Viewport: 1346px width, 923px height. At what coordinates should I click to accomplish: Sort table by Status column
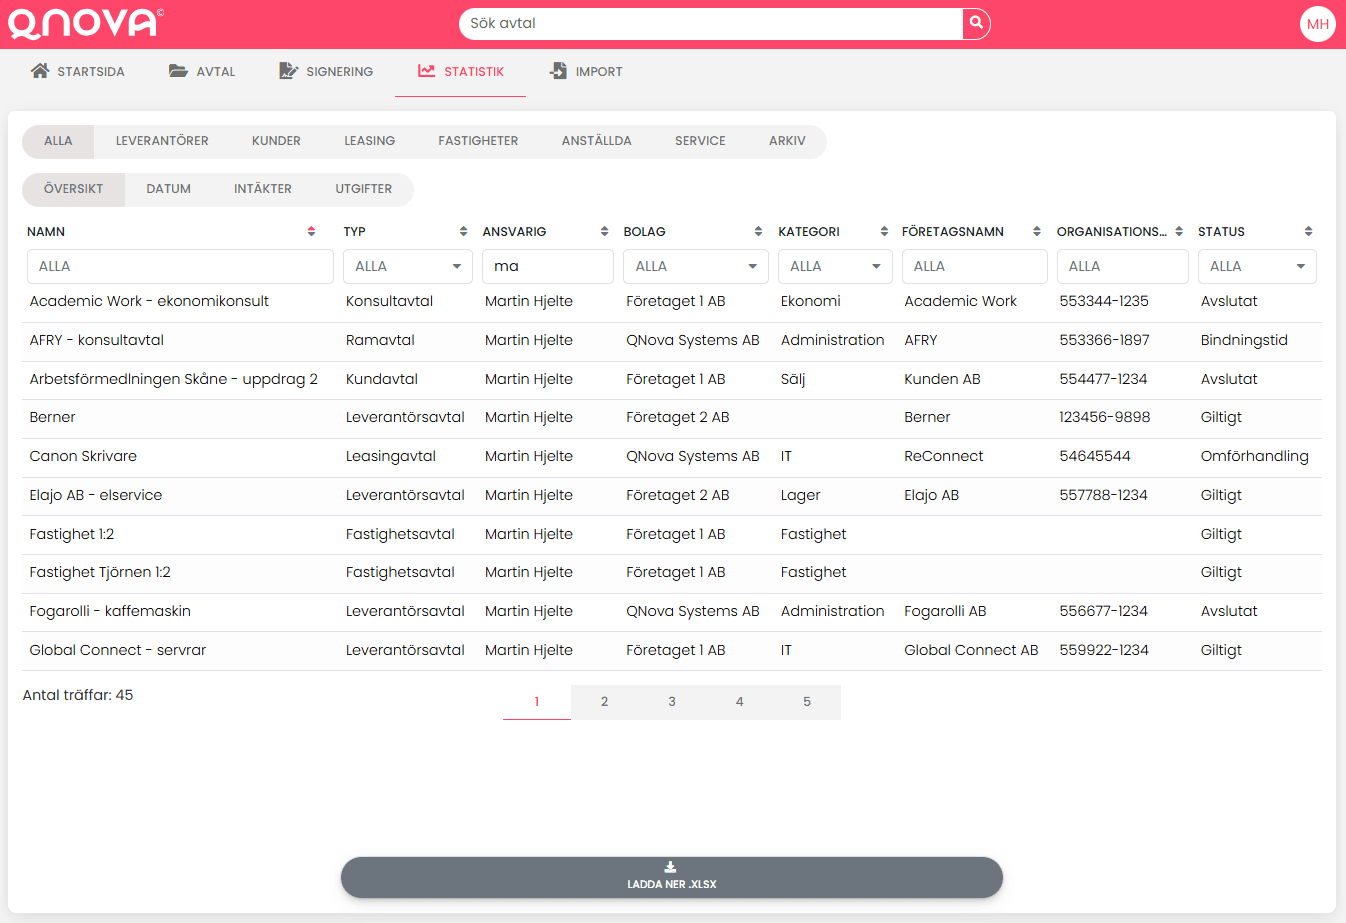[x=1308, y=231]
